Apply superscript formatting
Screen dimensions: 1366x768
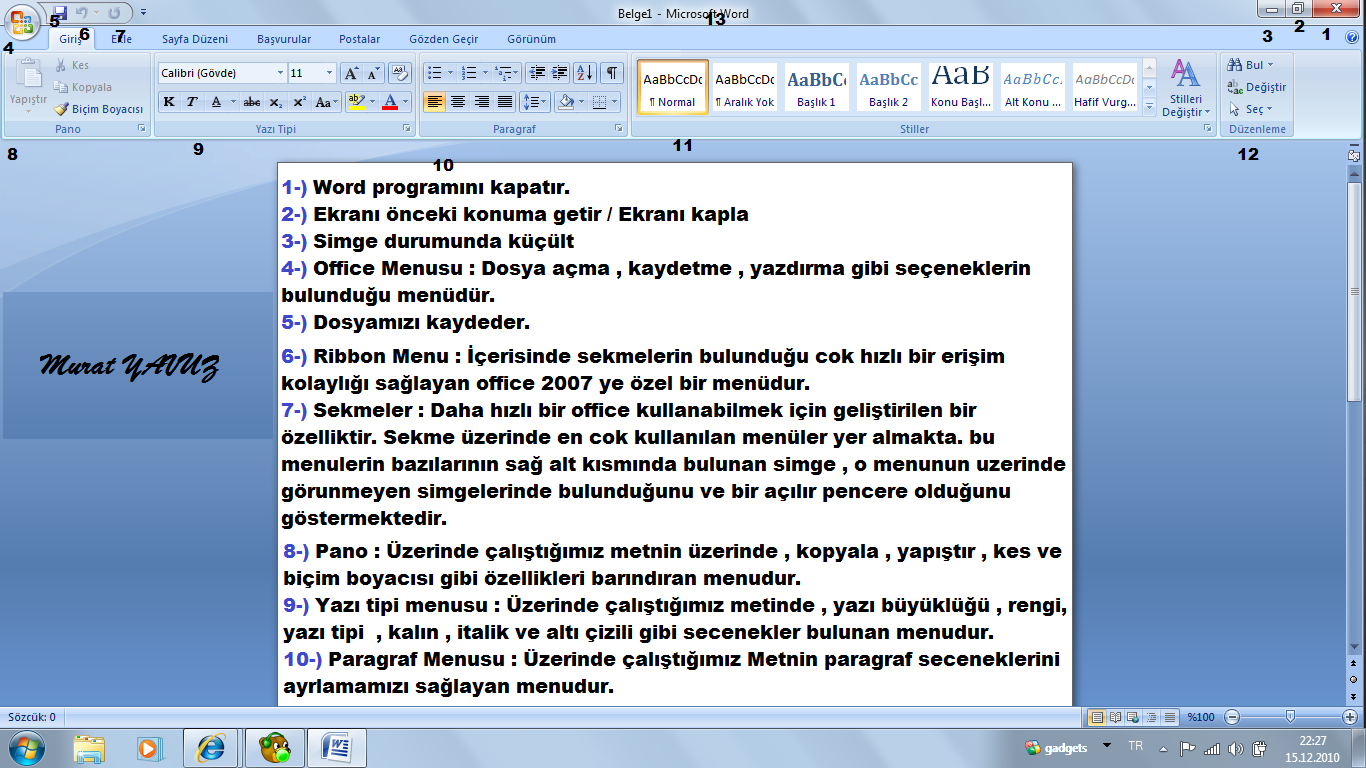tap(298, 102)
